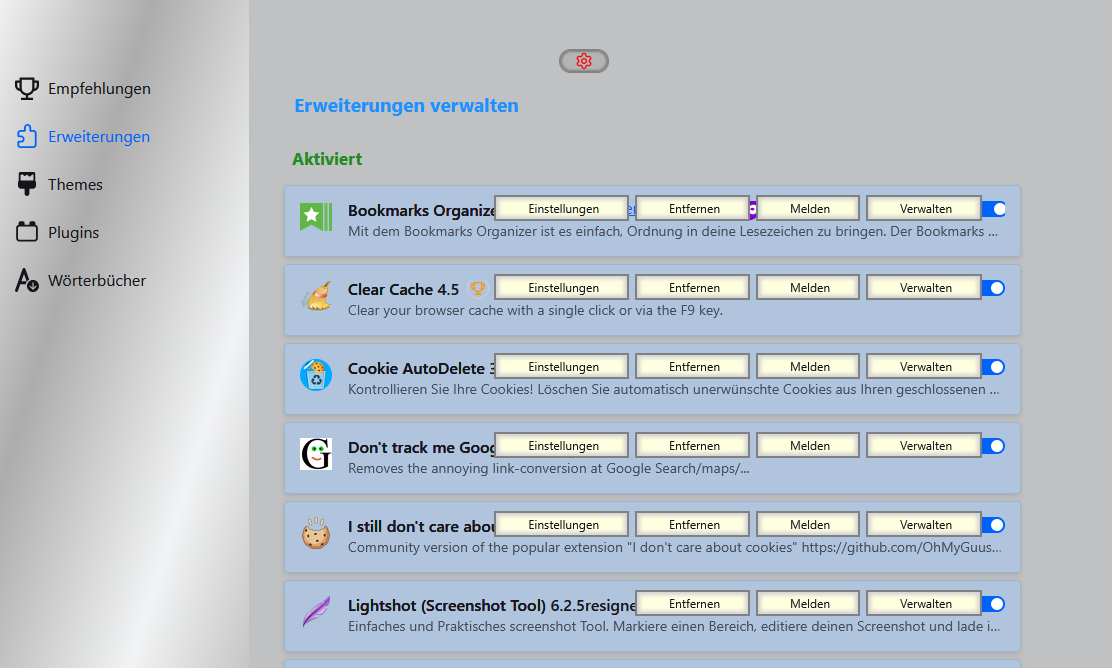Click Verwalten for Clear Cache

[924, 287]
